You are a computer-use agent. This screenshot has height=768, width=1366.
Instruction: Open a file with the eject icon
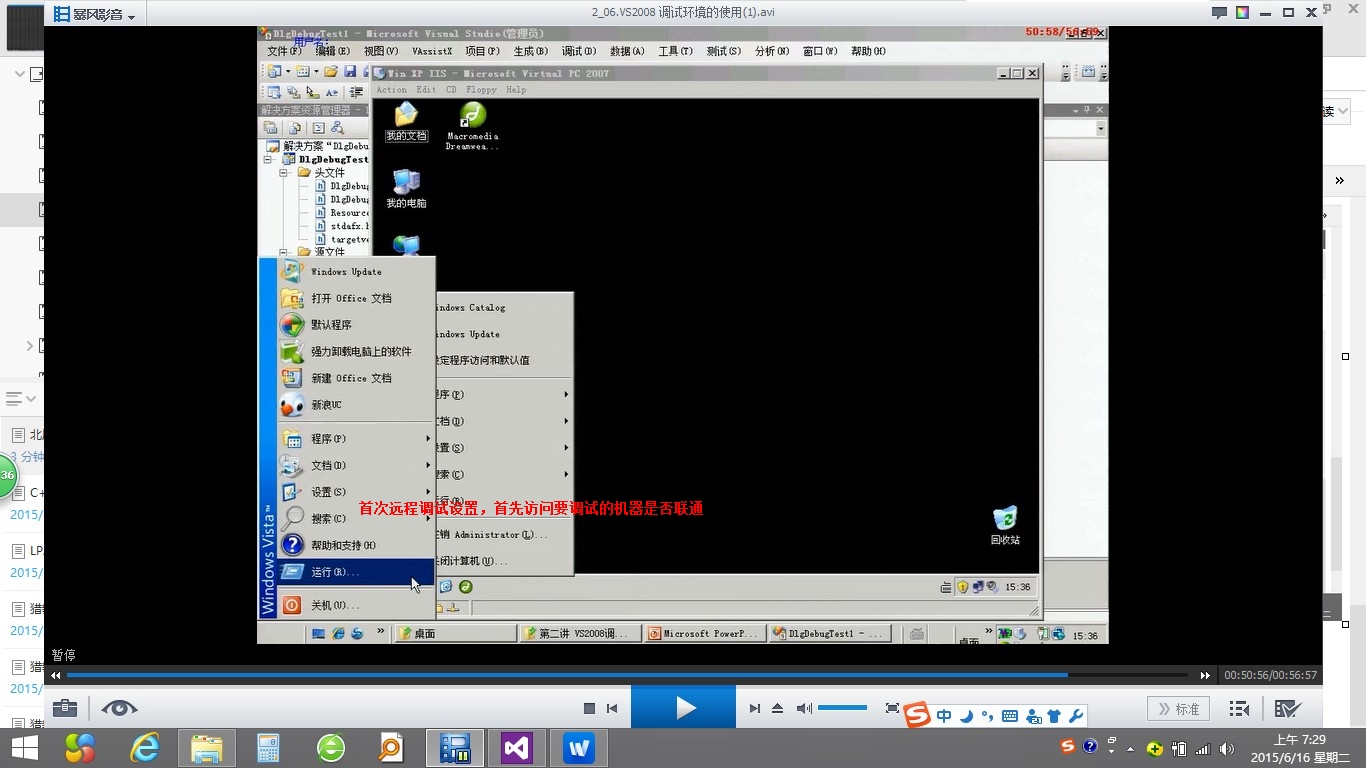coord(778,709)
